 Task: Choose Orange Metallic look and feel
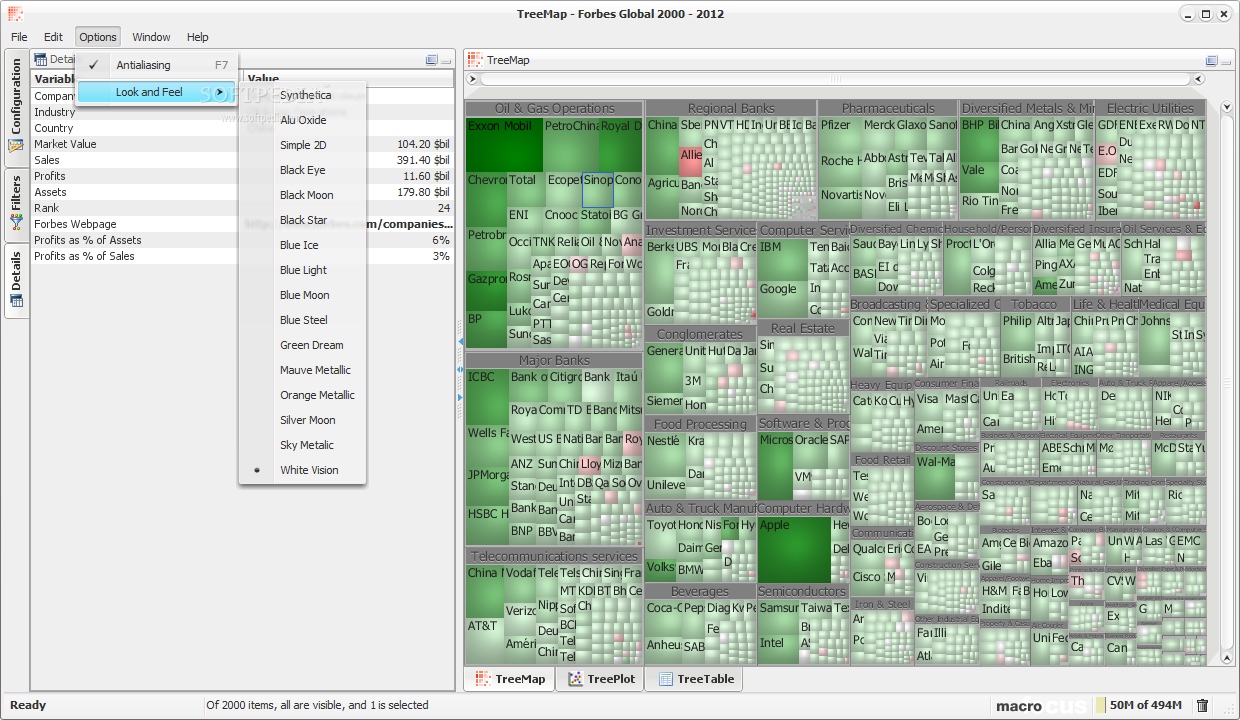click(x=302, y=395)
